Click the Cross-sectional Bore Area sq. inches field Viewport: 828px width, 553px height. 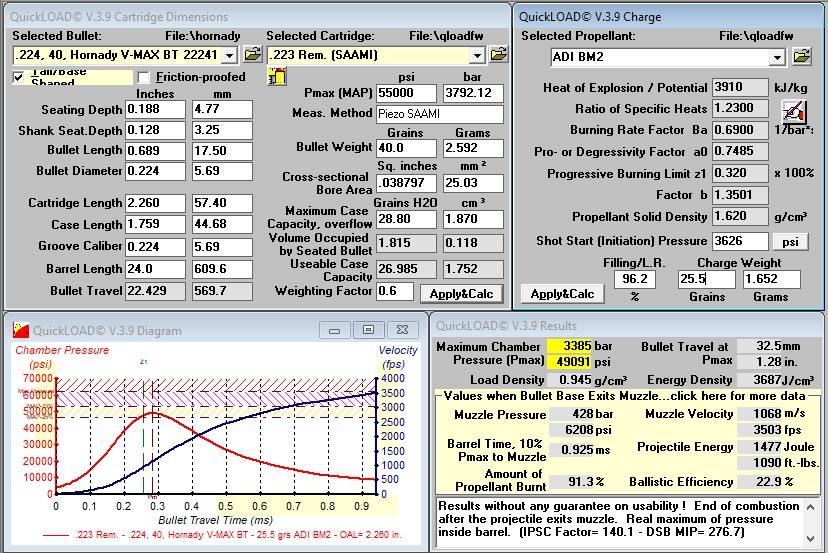(407, 183)
